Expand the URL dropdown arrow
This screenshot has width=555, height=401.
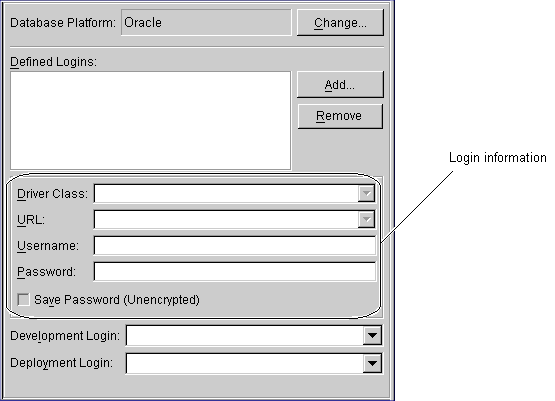click(x=366, y=219)
